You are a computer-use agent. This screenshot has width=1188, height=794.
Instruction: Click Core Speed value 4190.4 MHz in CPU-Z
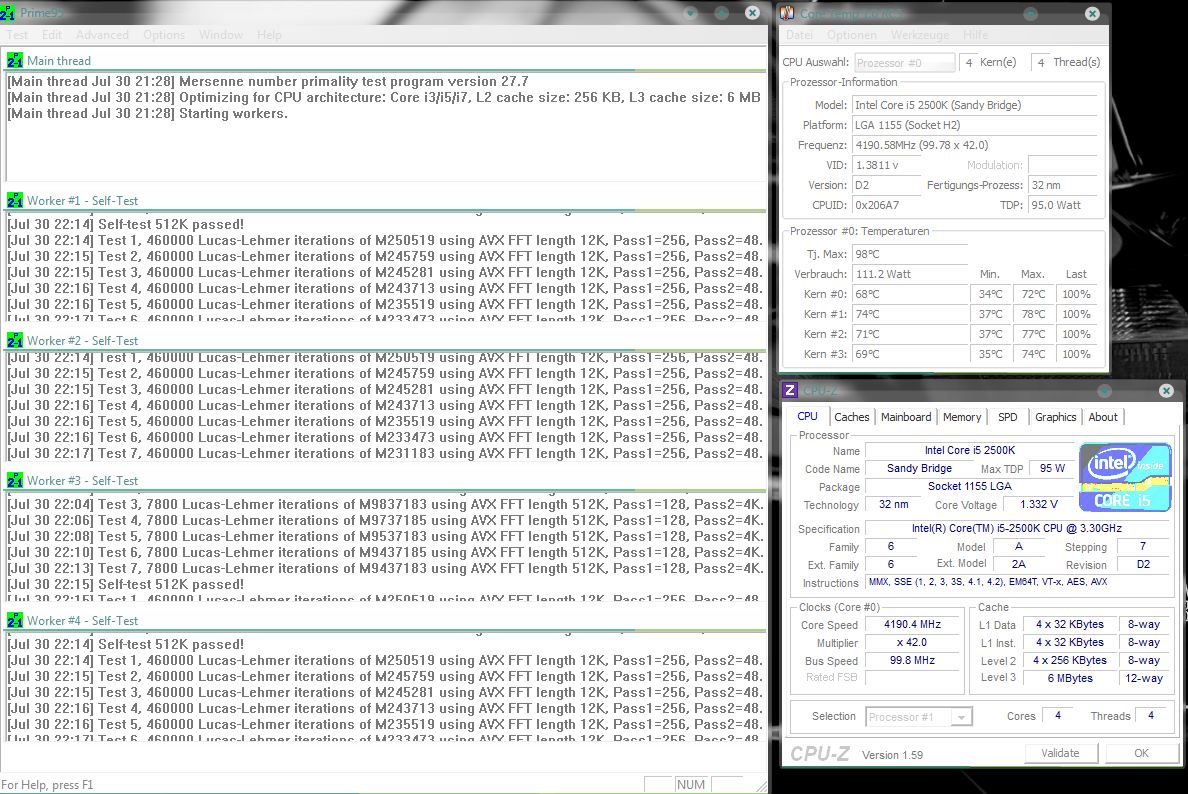[x=912, y=624]
